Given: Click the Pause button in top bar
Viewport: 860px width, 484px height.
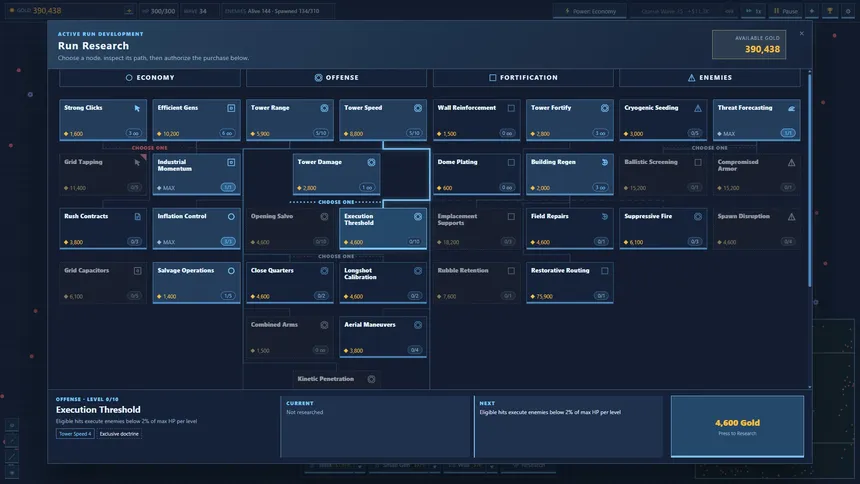Looking at the screenshot, I should (x=785, y=11).
